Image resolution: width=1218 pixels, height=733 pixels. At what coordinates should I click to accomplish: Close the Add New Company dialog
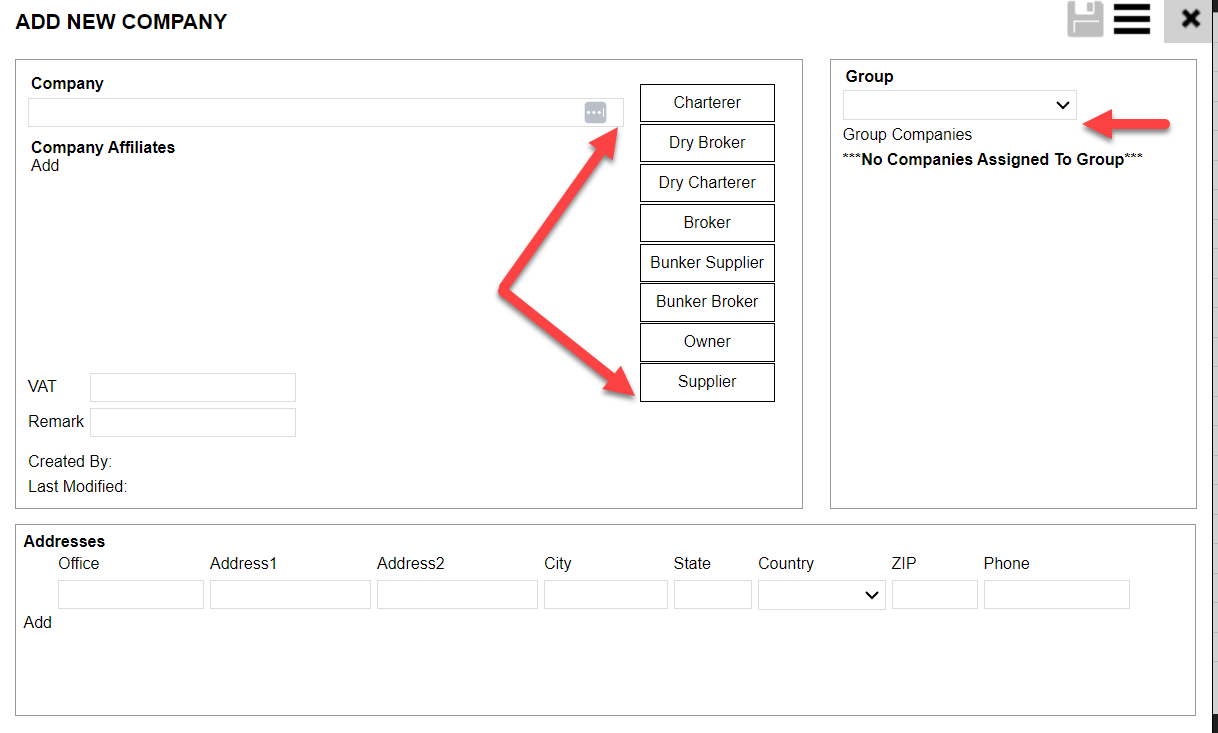click(1190, 20)
